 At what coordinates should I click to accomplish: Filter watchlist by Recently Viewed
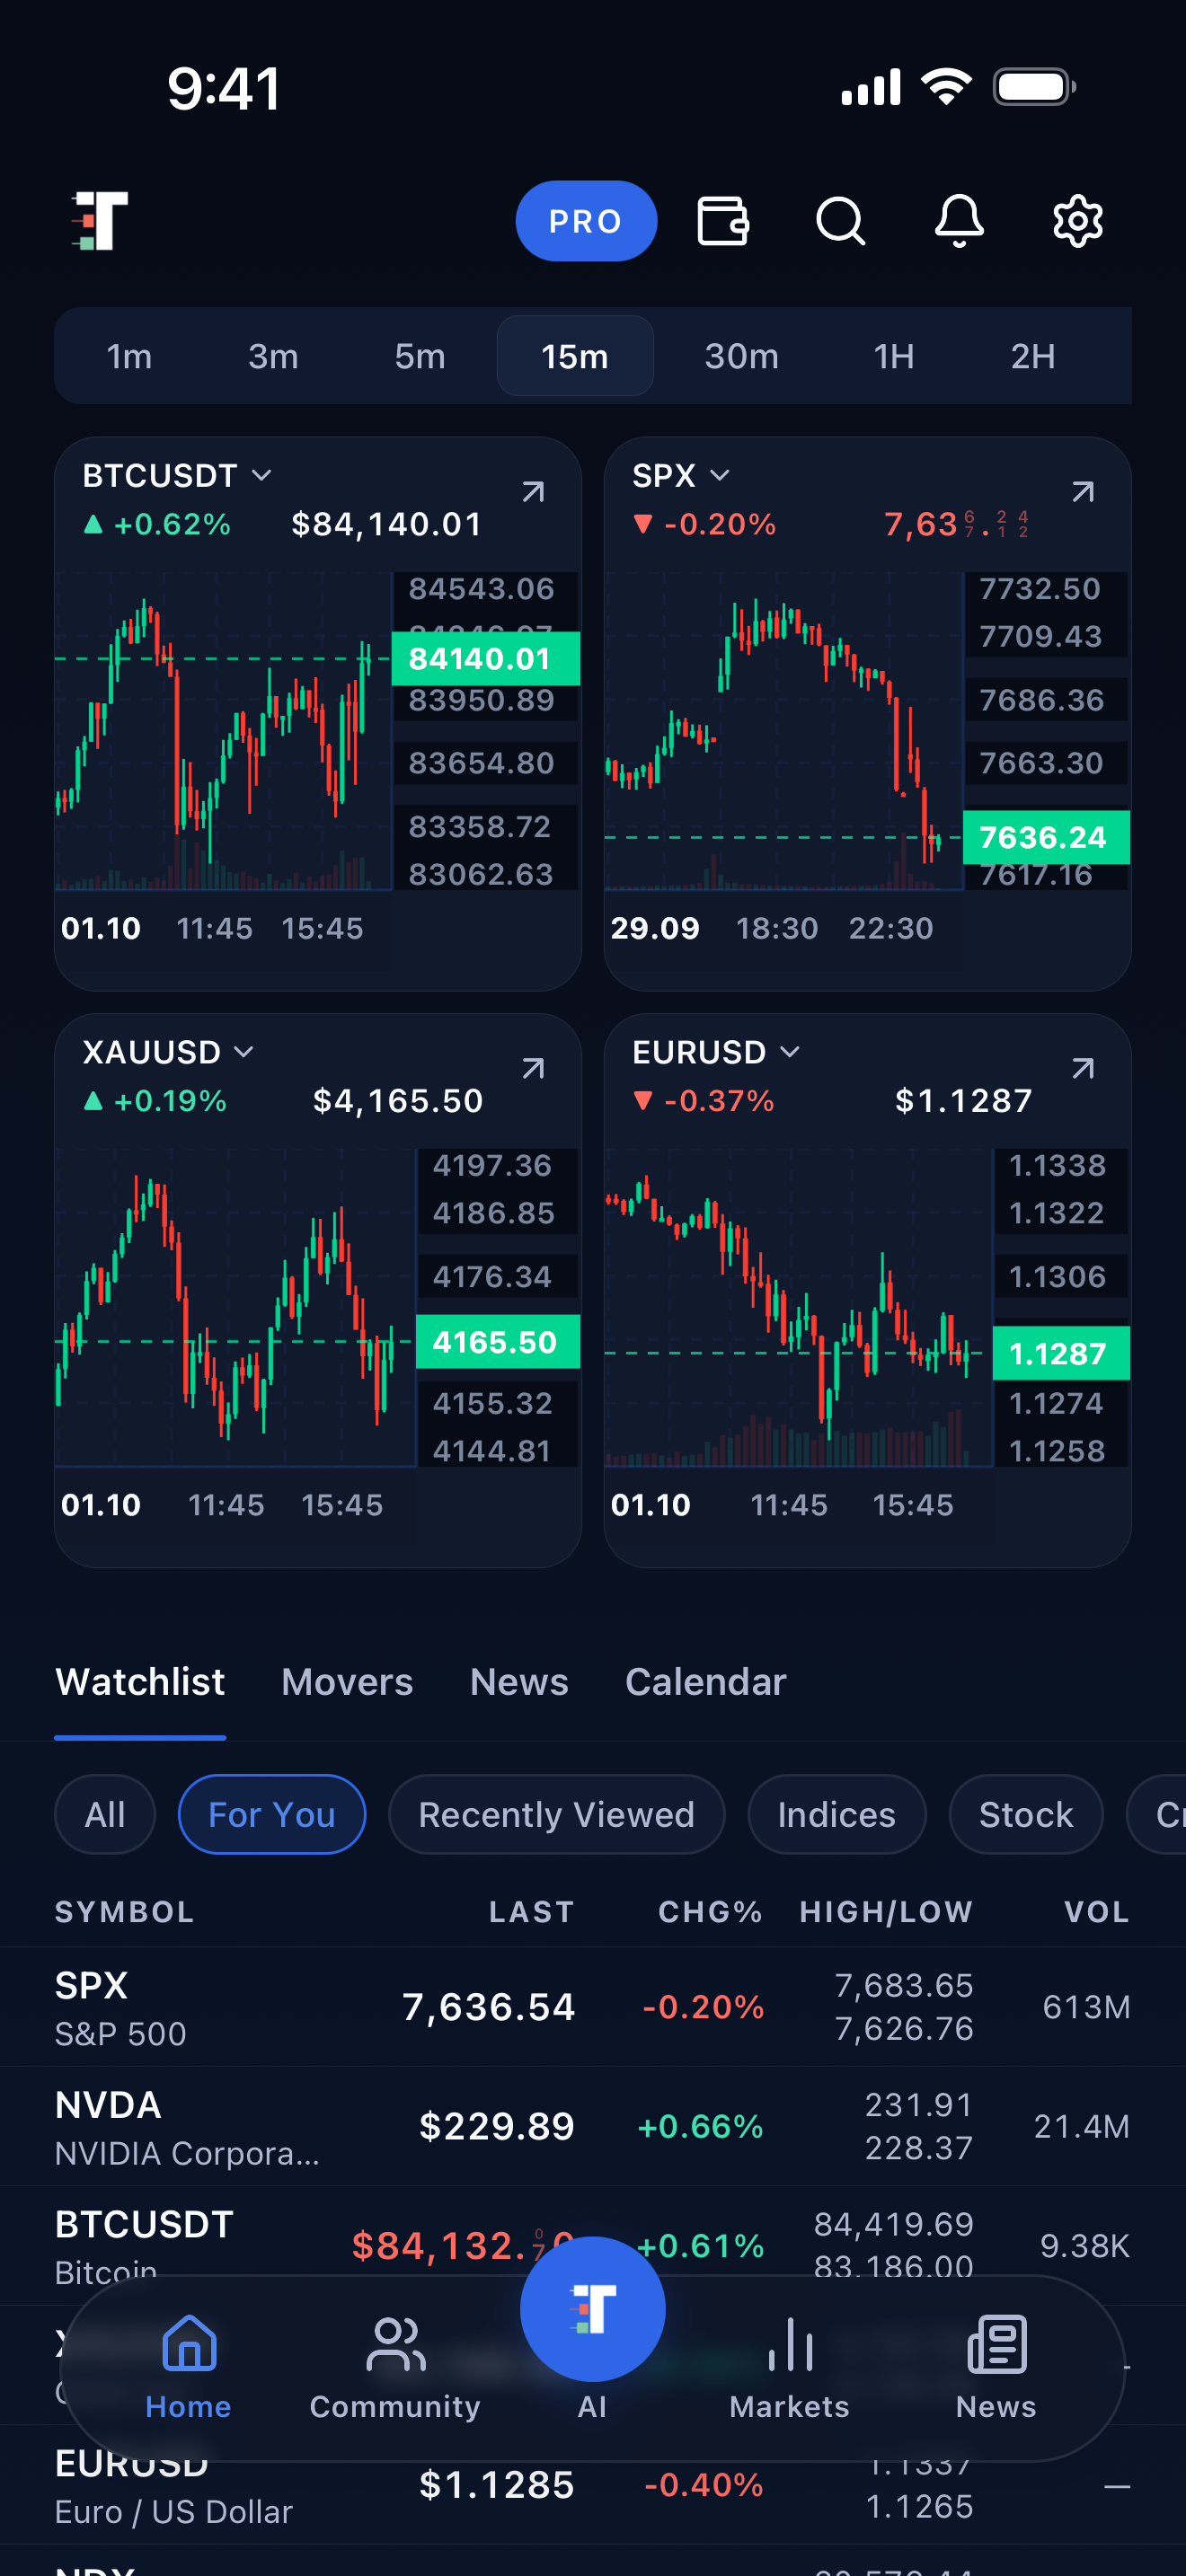point(556,1814)
